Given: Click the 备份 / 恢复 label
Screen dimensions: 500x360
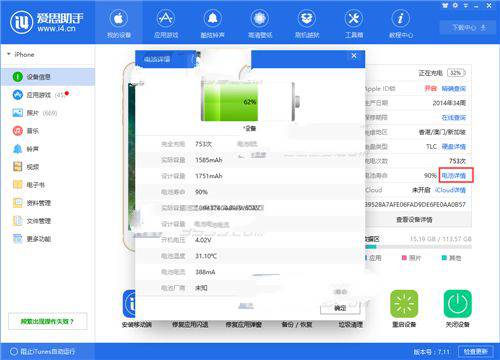Looking at the screenshot, I should click(297, 324).
